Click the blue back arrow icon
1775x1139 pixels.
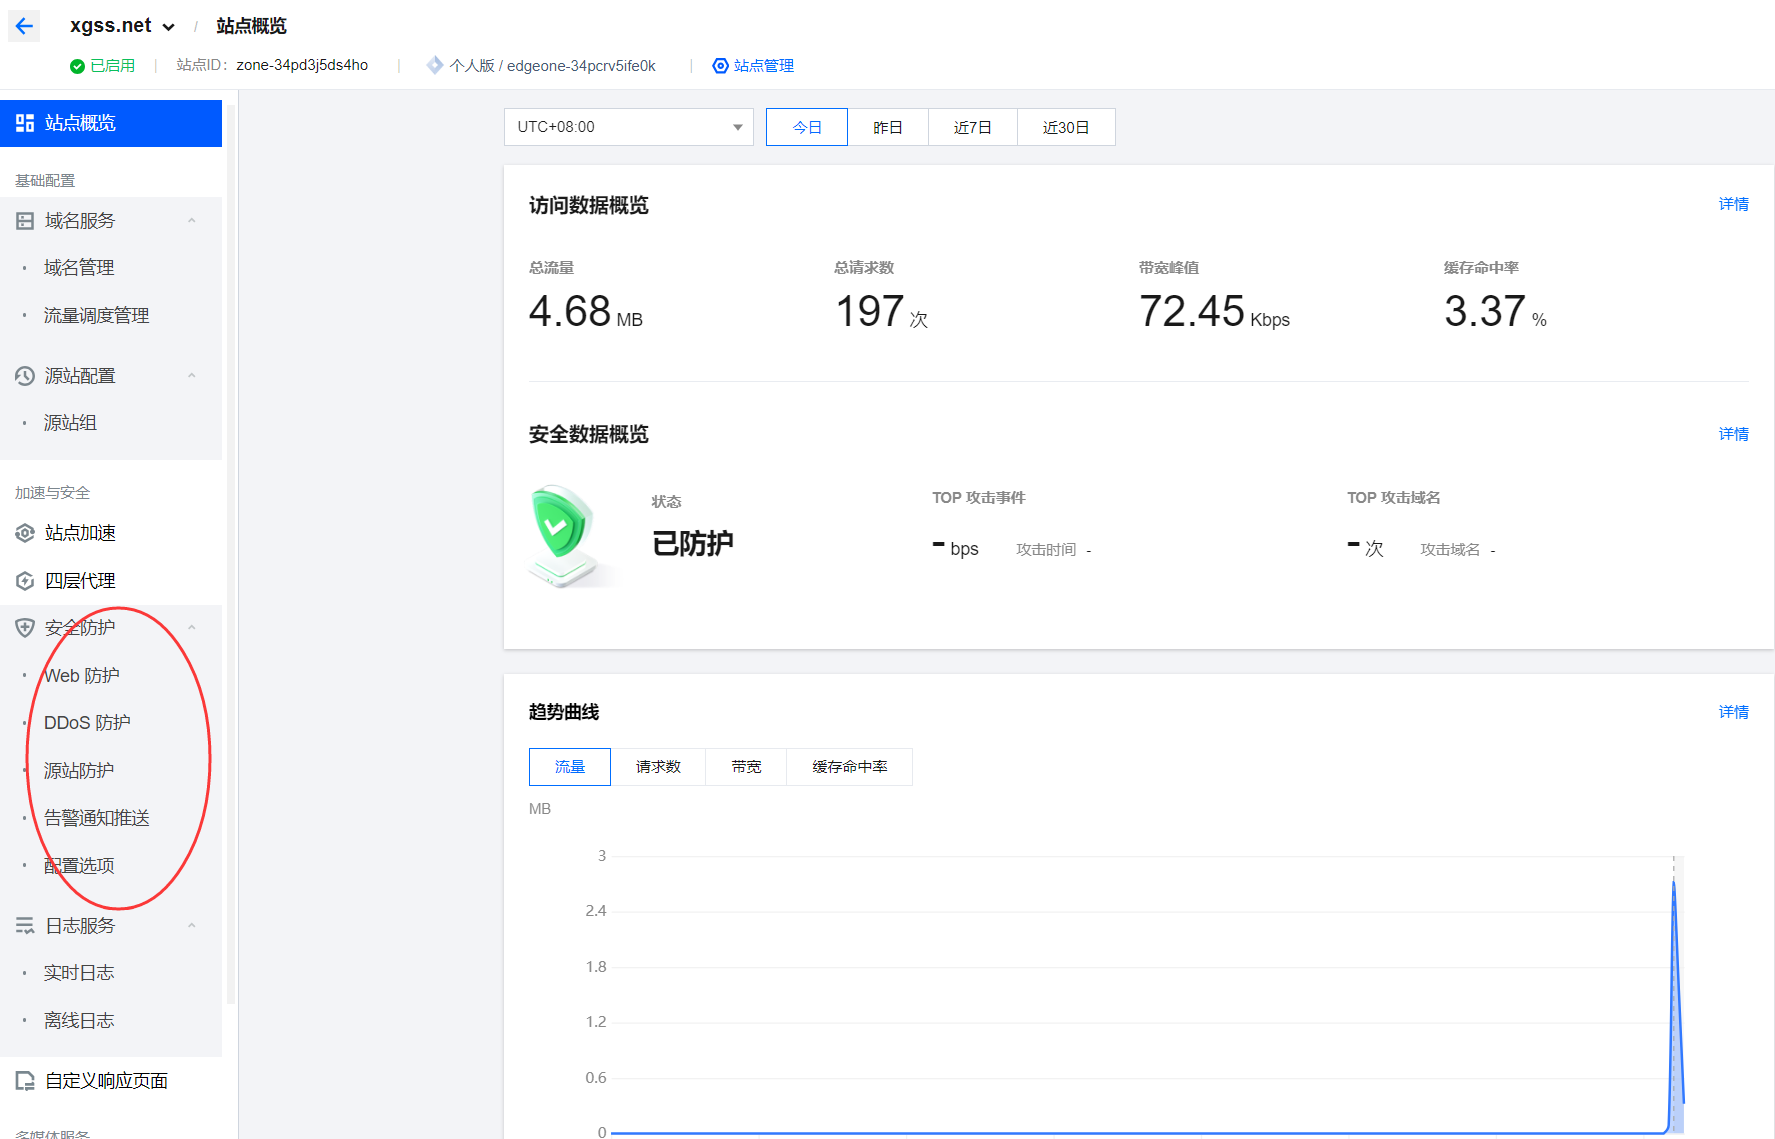click(x=24, y=26)
